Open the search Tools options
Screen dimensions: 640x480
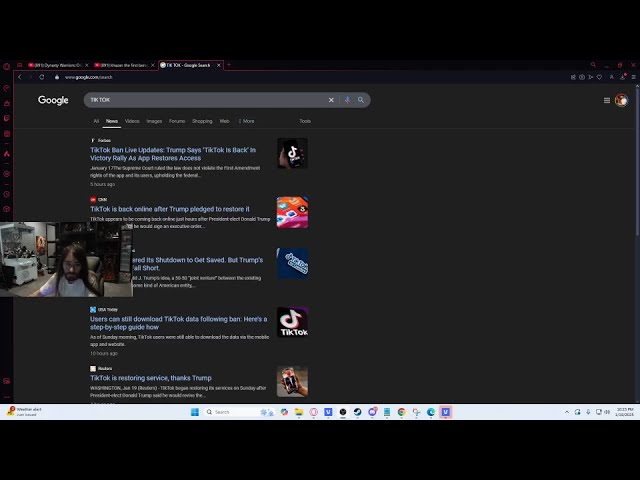(305, 121)
